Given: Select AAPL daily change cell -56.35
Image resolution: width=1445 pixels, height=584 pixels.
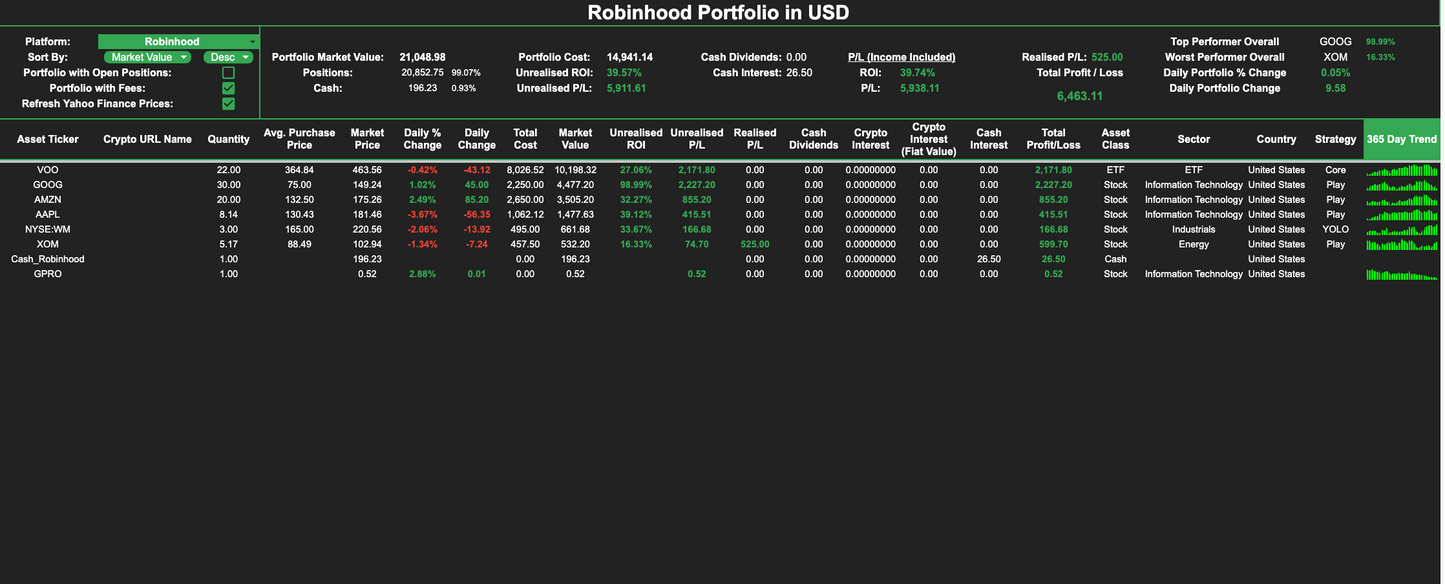Looking at the screenshot, I should (477, 214).
